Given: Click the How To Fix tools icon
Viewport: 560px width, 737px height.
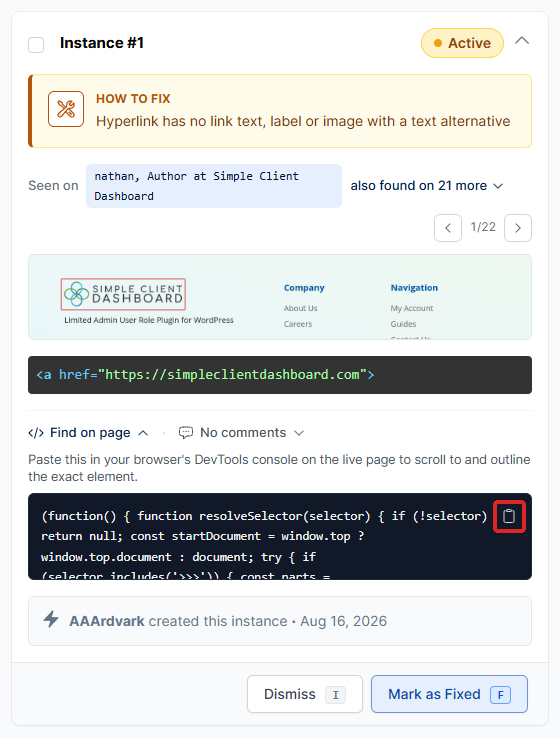Looking at the screenshot, I should (66, 109).
